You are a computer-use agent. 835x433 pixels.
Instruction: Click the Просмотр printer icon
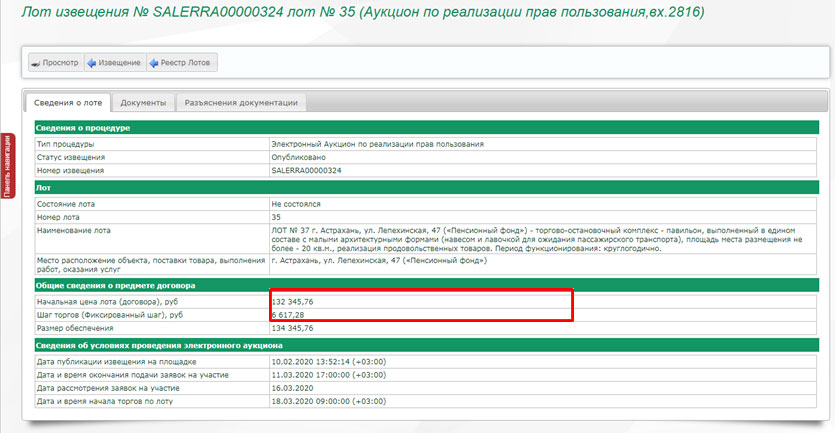pos(36,62)
